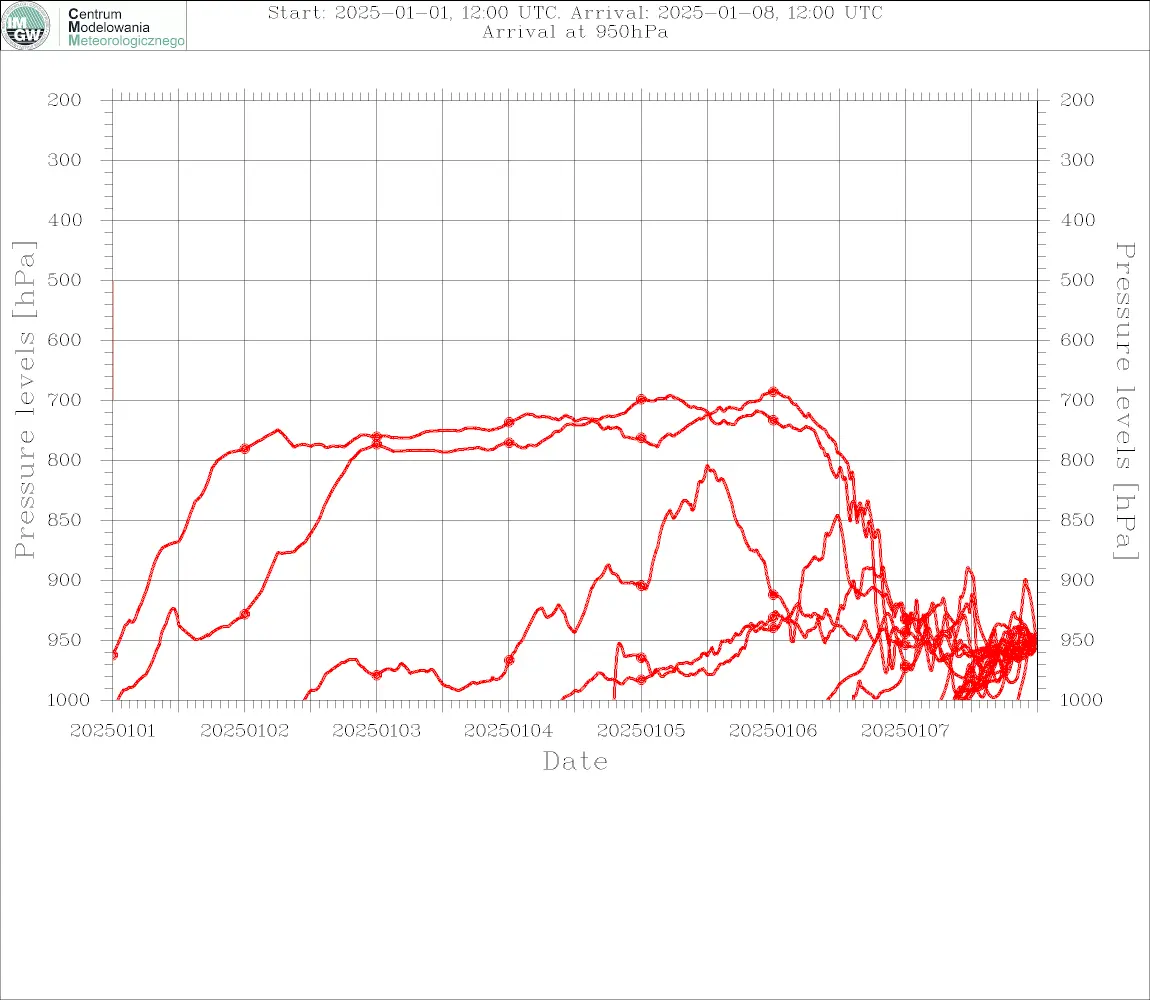Click the trajectory marker at 20250102 near 930 hPa

245,614
